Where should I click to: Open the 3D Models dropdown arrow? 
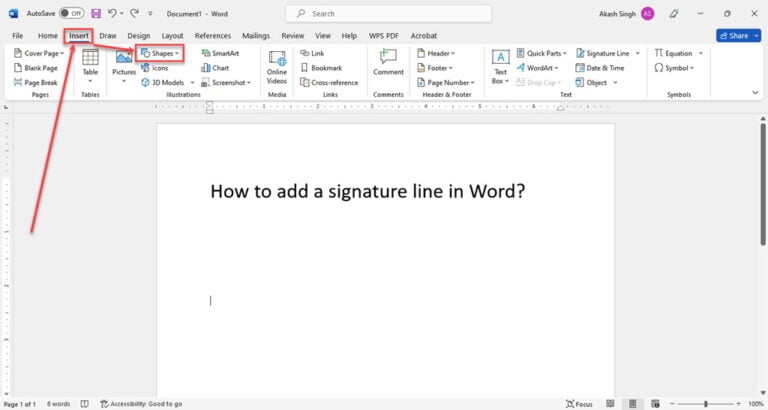192,83
